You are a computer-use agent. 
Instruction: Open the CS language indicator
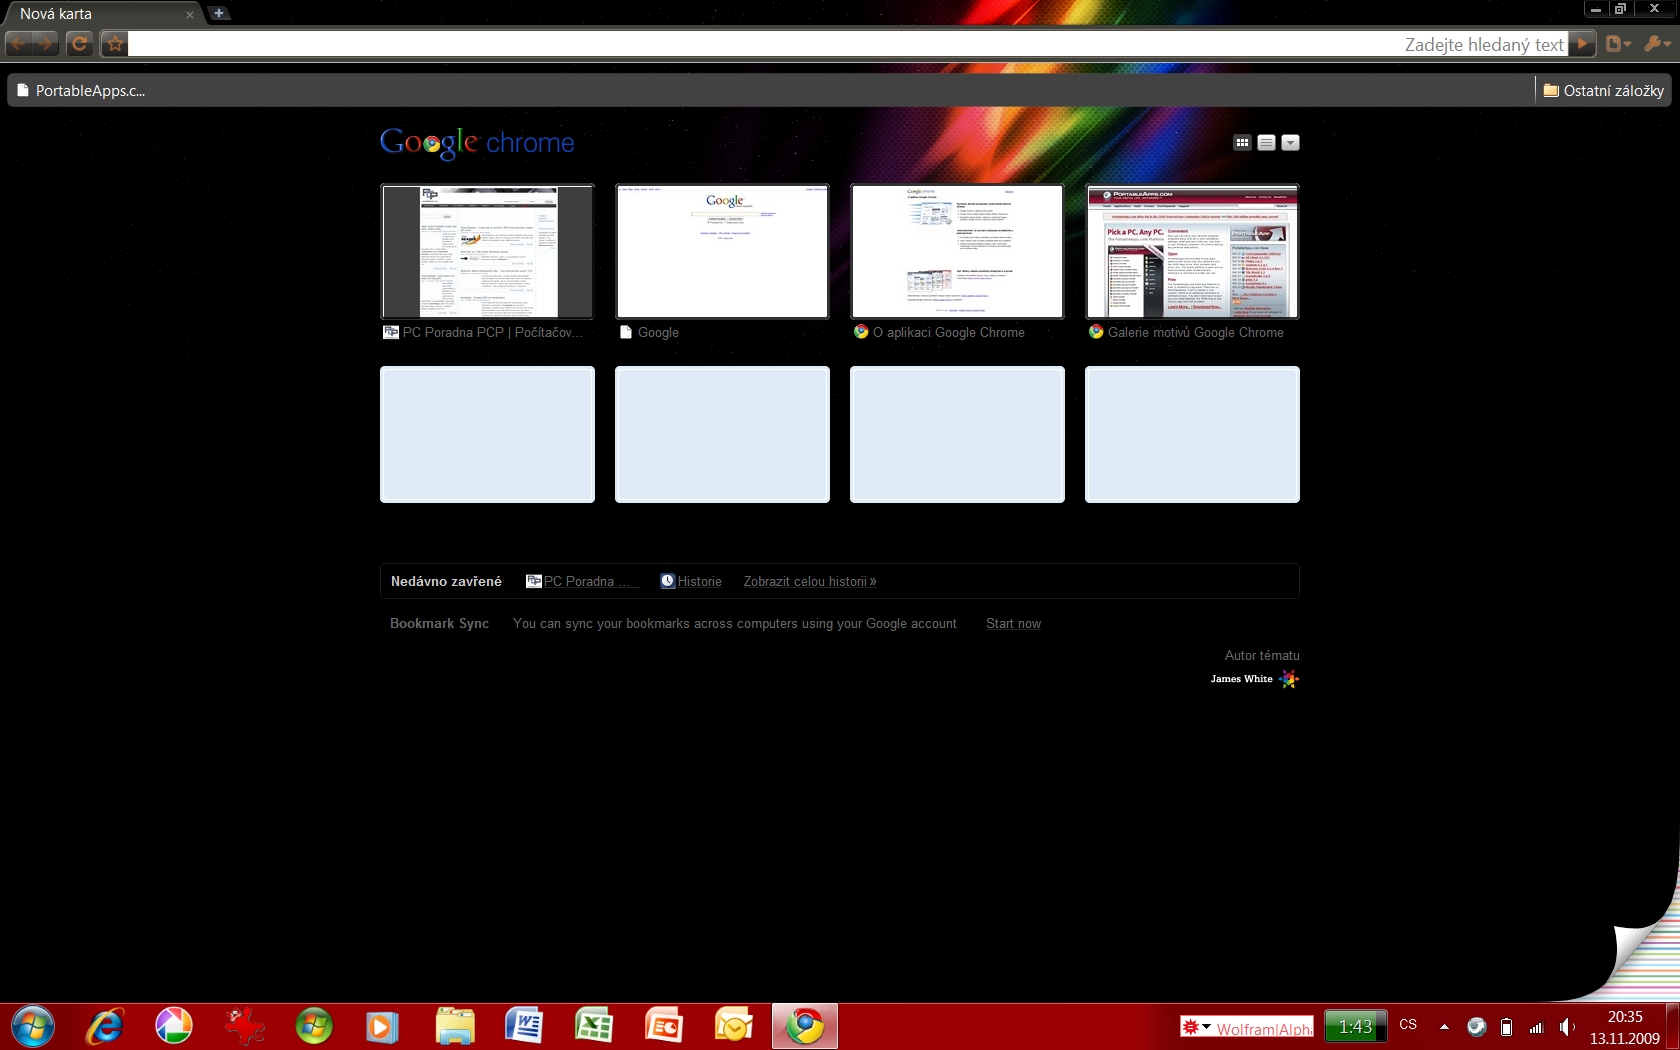1408,1025
